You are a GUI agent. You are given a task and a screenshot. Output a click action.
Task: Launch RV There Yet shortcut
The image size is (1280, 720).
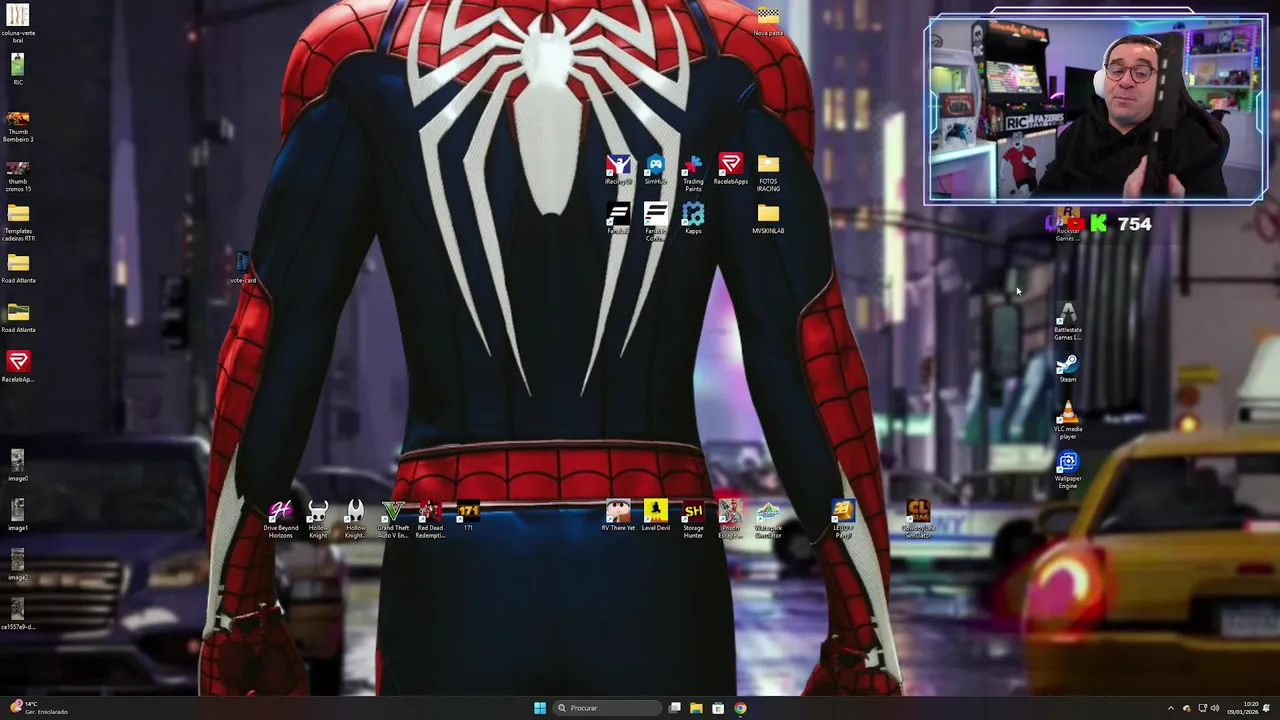618,517
